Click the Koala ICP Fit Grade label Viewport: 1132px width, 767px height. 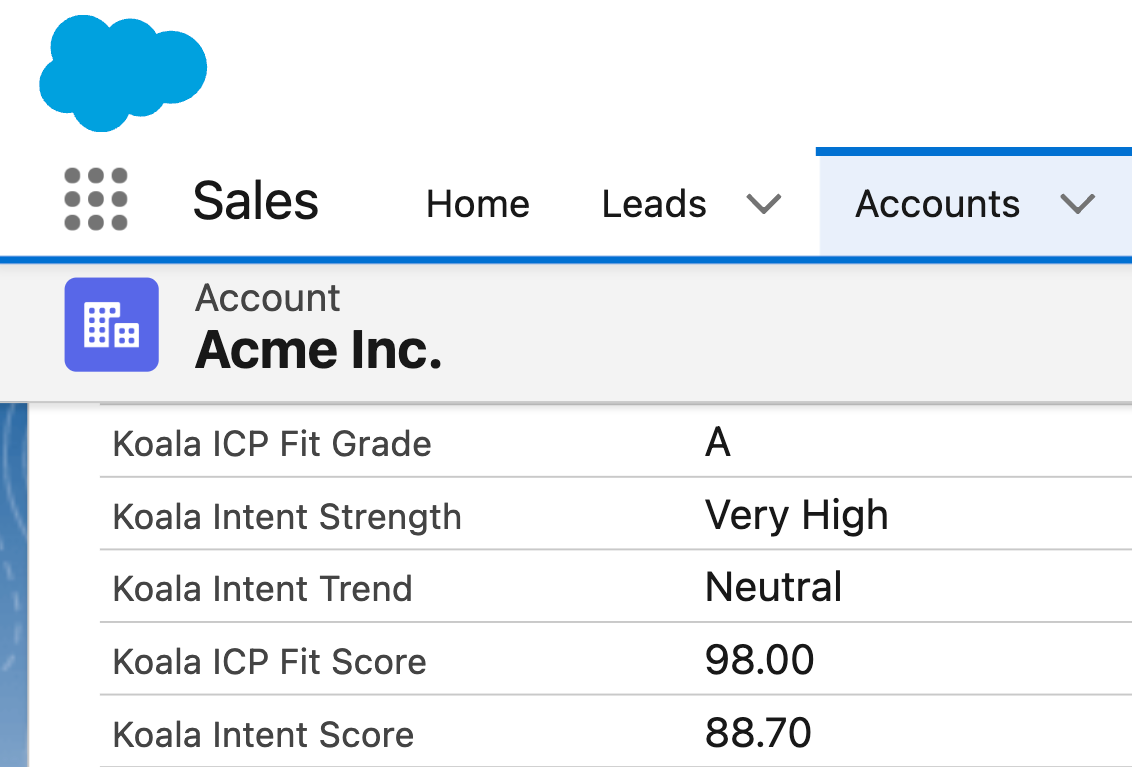coord(272,443)
